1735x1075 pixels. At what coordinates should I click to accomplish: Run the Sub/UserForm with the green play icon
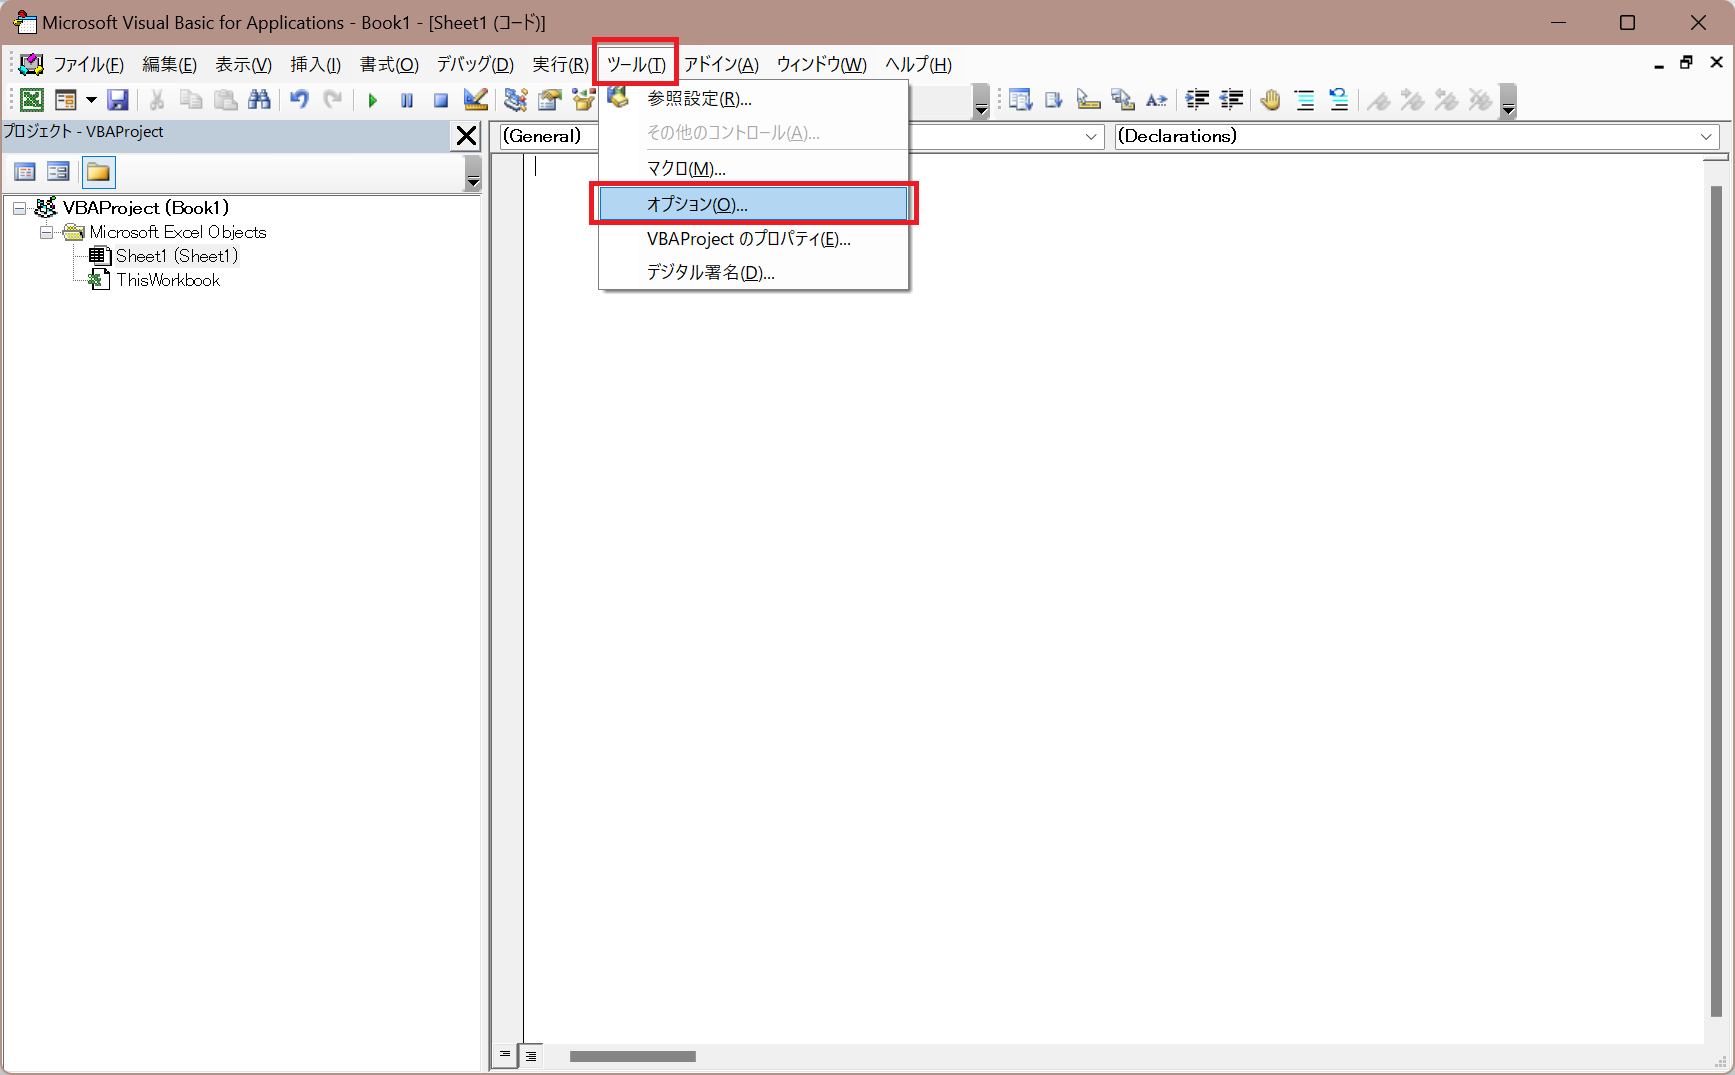click(x=372, y=100)
